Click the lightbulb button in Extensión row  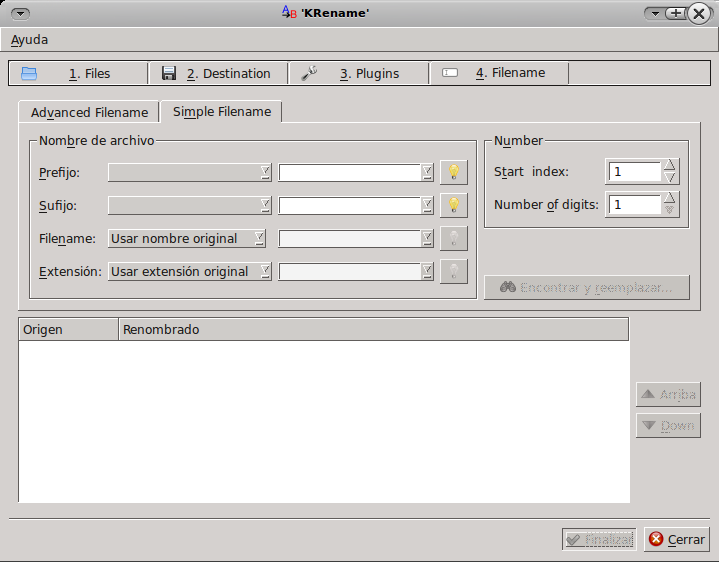point(454,271)
